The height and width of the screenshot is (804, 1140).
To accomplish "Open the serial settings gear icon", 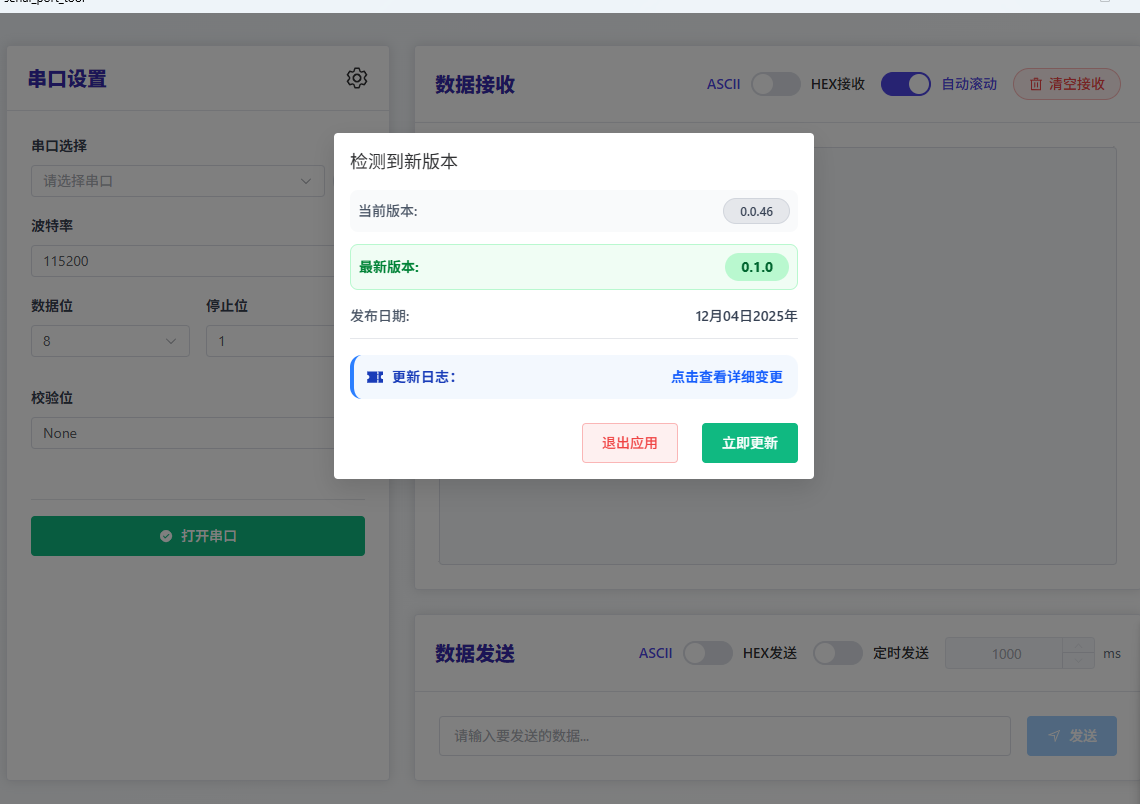I will [357, 78].
